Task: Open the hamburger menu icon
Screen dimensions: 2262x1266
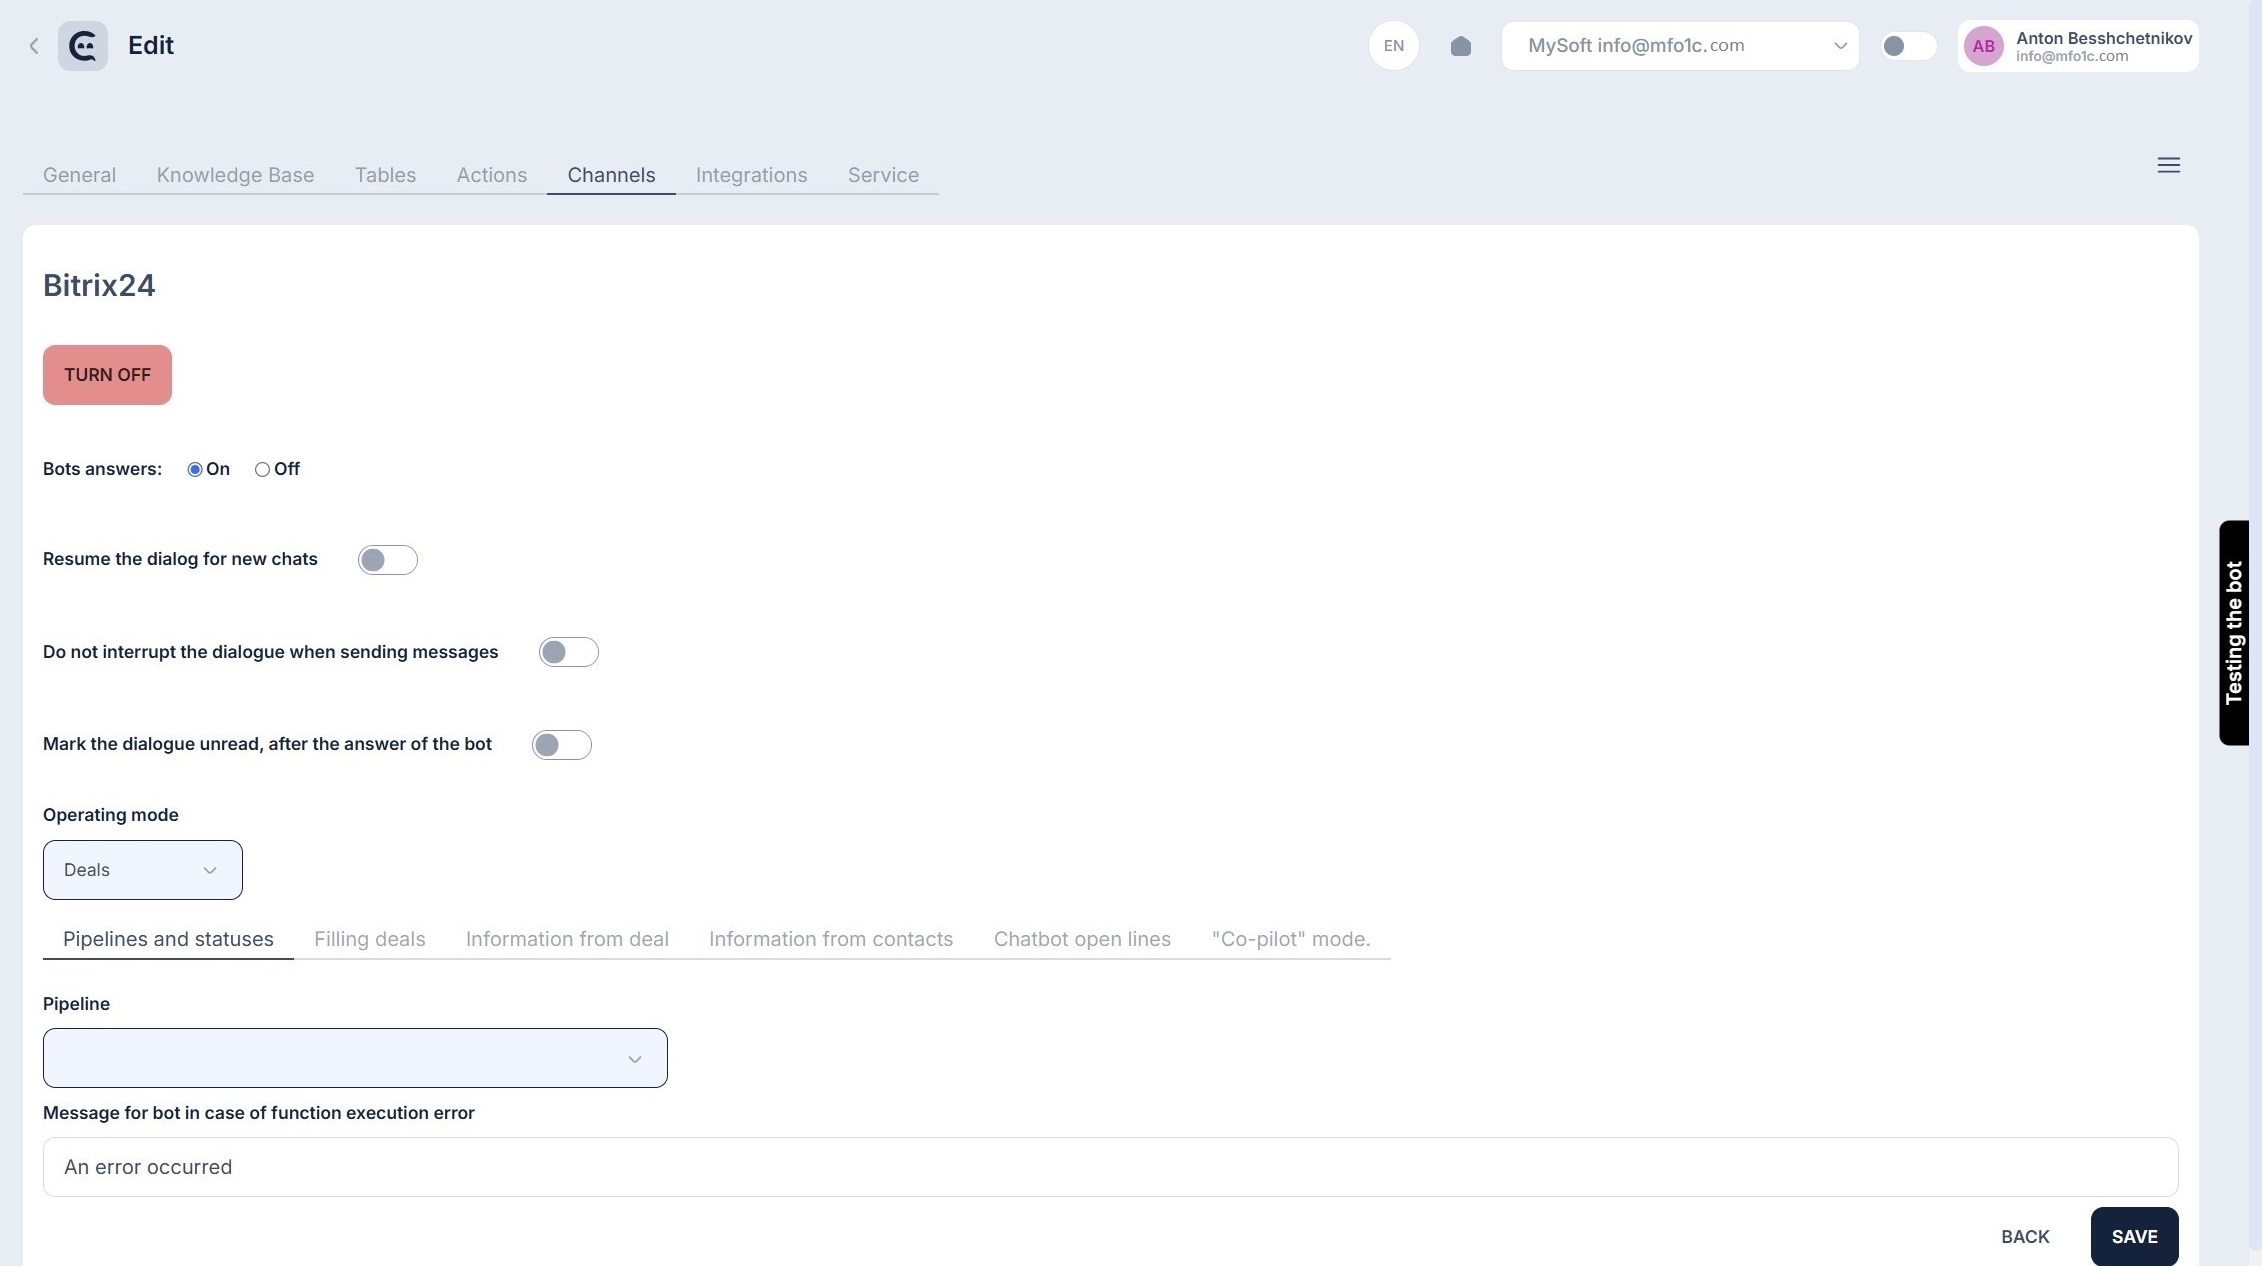Action: tap(2168, 165)
